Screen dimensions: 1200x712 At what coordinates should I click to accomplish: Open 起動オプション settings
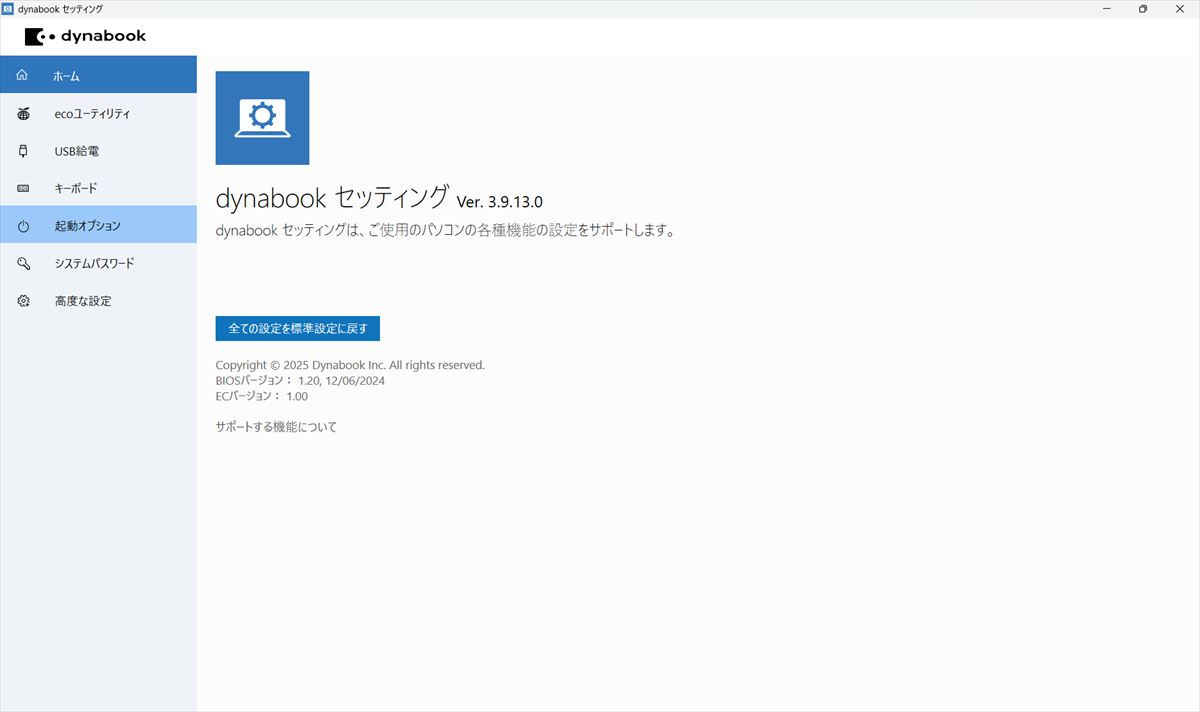pyautogui.click(x=98, y=225)
